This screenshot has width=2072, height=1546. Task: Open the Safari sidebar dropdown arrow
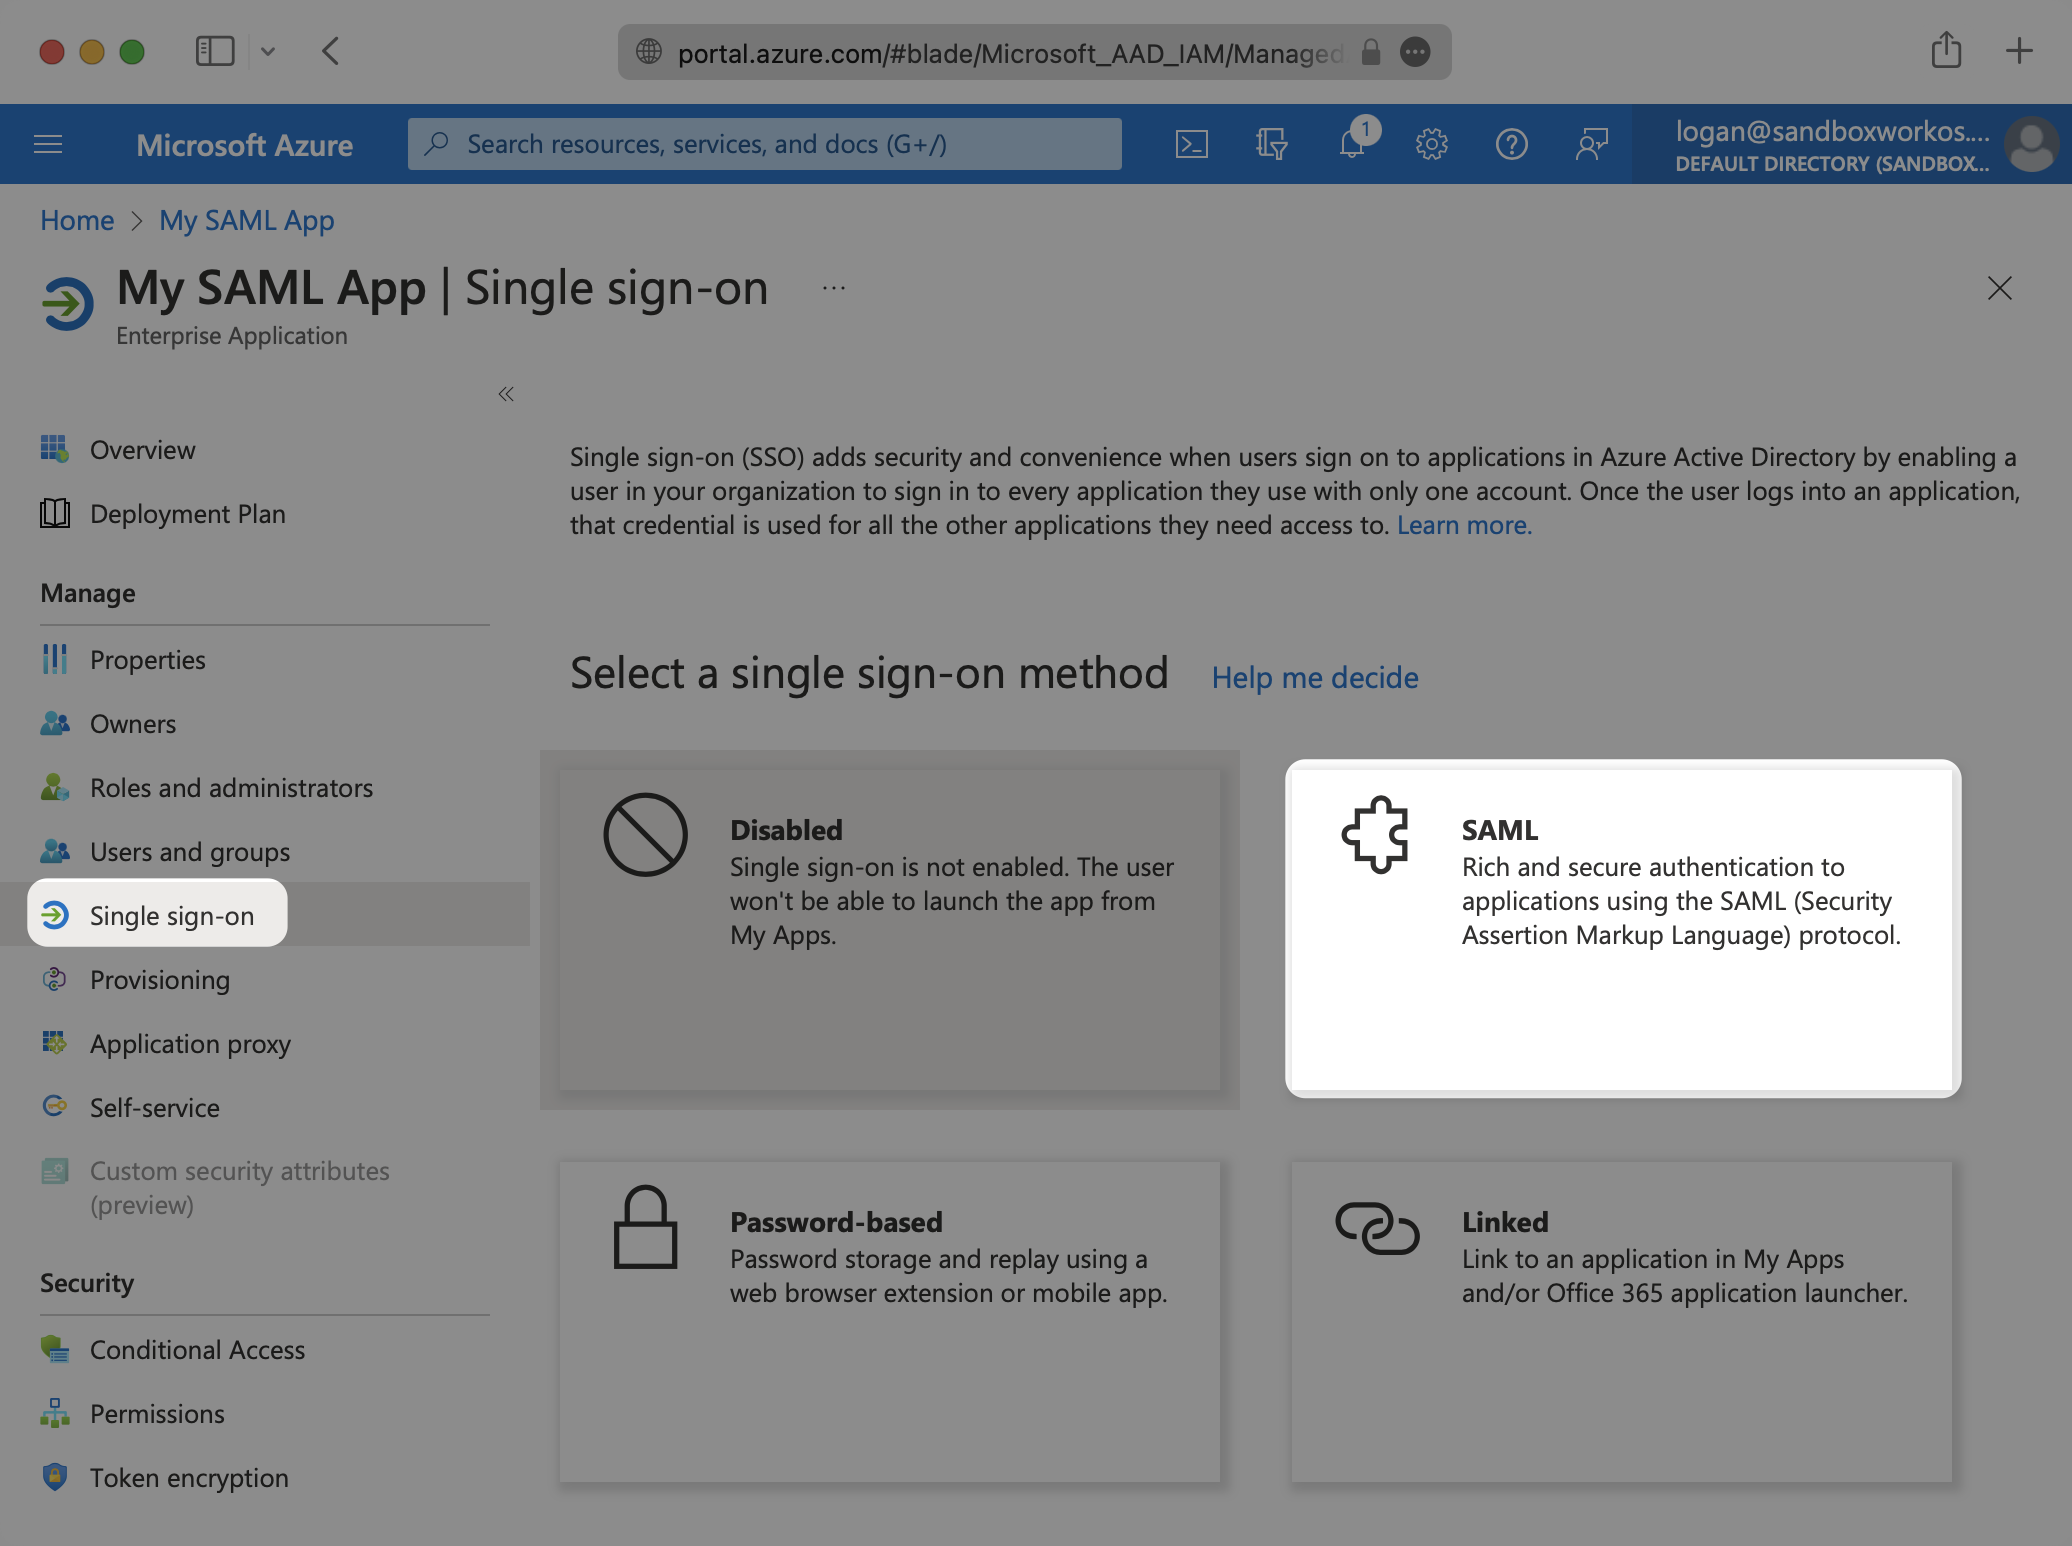click(x=268, y=51)
